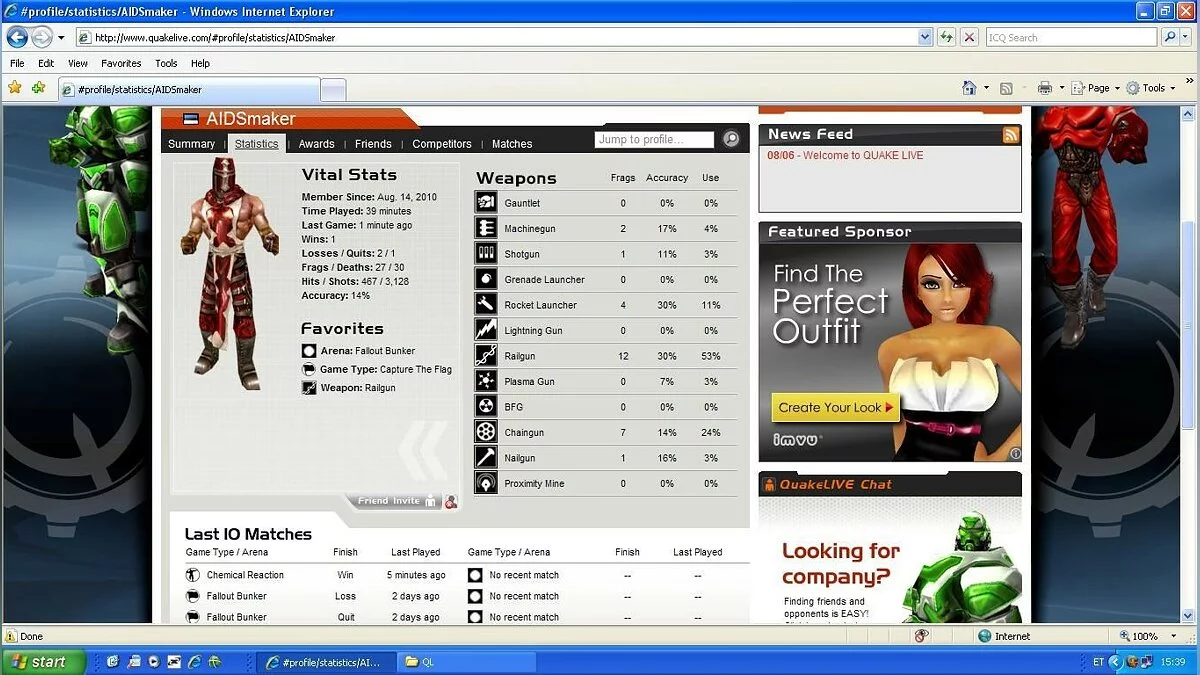This screenshot has width=1200, height=675.
Task: Click the IE Print toolbar icon
Action: click(x=1044, y=88)
